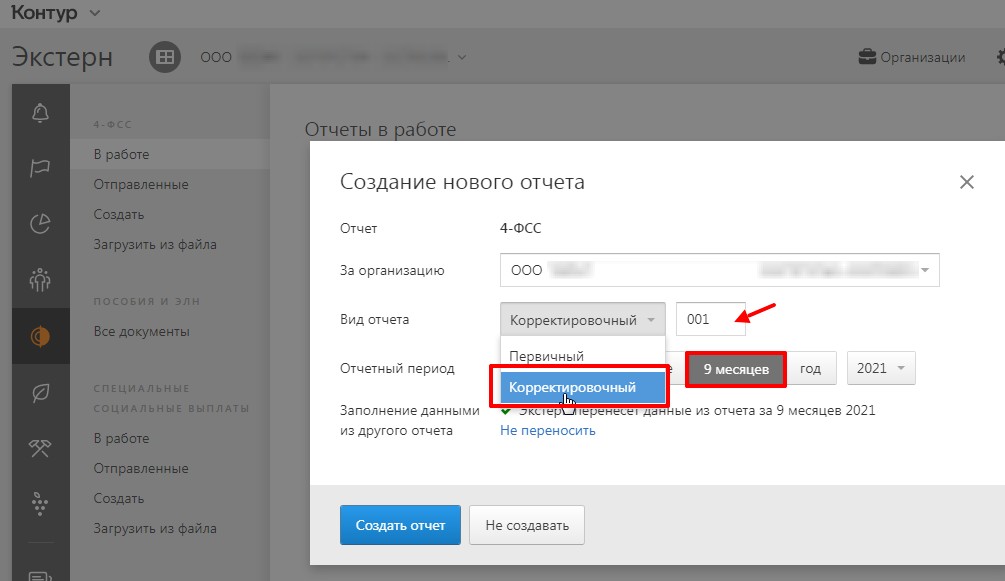Click the bell notifications icon in sidebar
The height and width of the screenshot is (581, 1005).
[40, 112]
